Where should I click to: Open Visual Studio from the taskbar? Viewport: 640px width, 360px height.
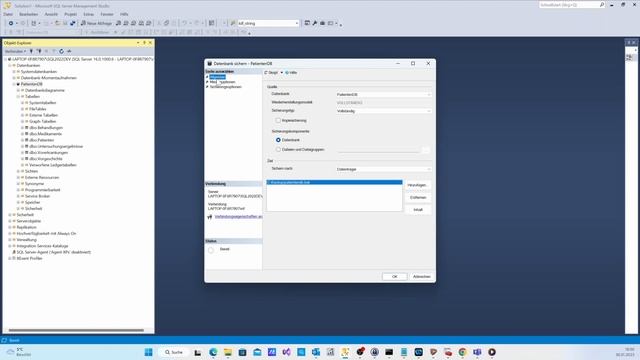[x=287, y=352]
